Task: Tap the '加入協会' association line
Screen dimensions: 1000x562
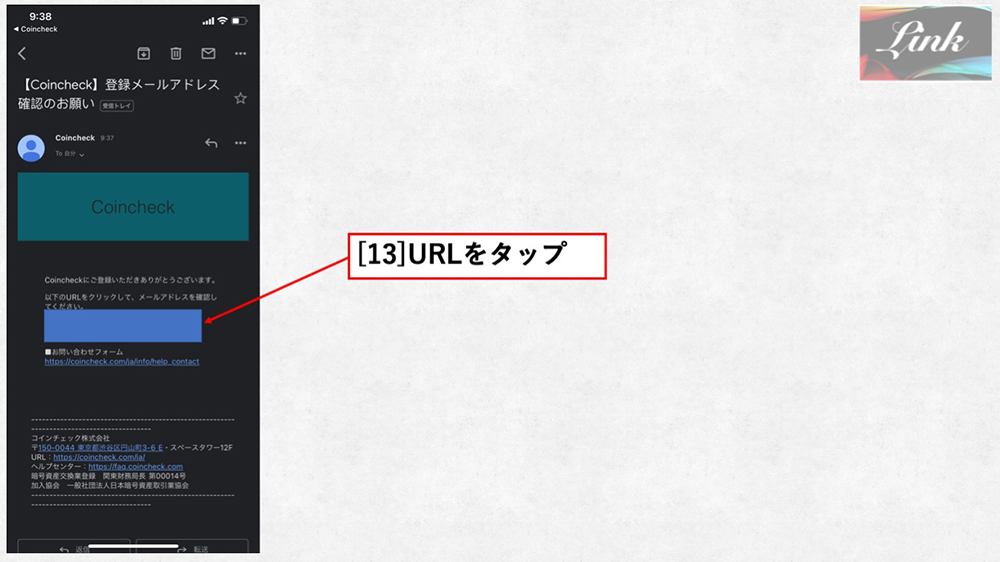Action: [110, 485]
